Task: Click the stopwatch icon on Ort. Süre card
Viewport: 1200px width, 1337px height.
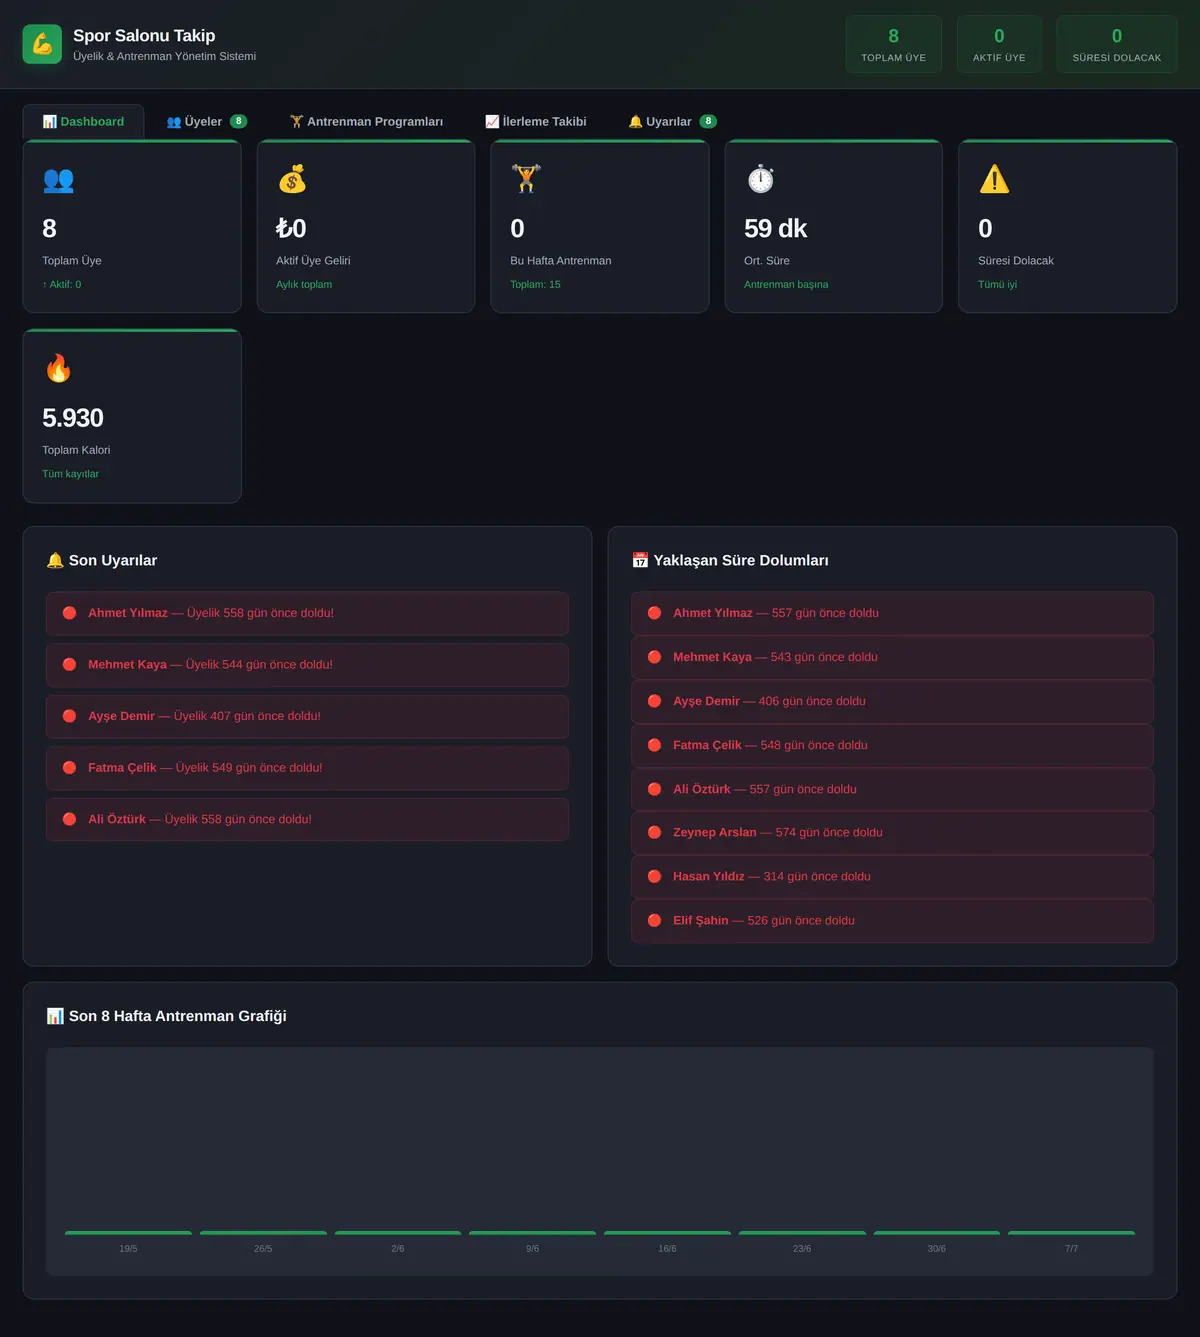Action: (760, 179)
